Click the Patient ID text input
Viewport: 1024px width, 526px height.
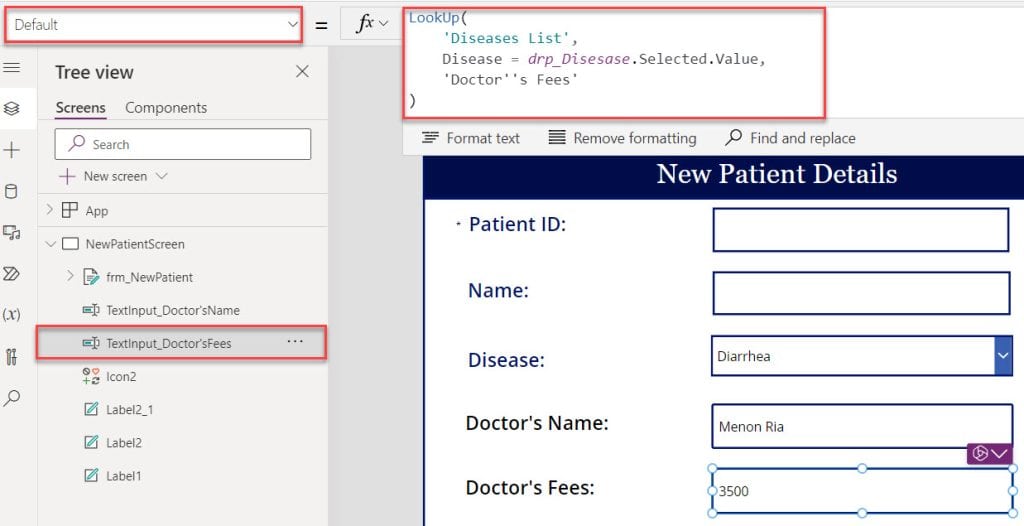[x=861, y=229]
